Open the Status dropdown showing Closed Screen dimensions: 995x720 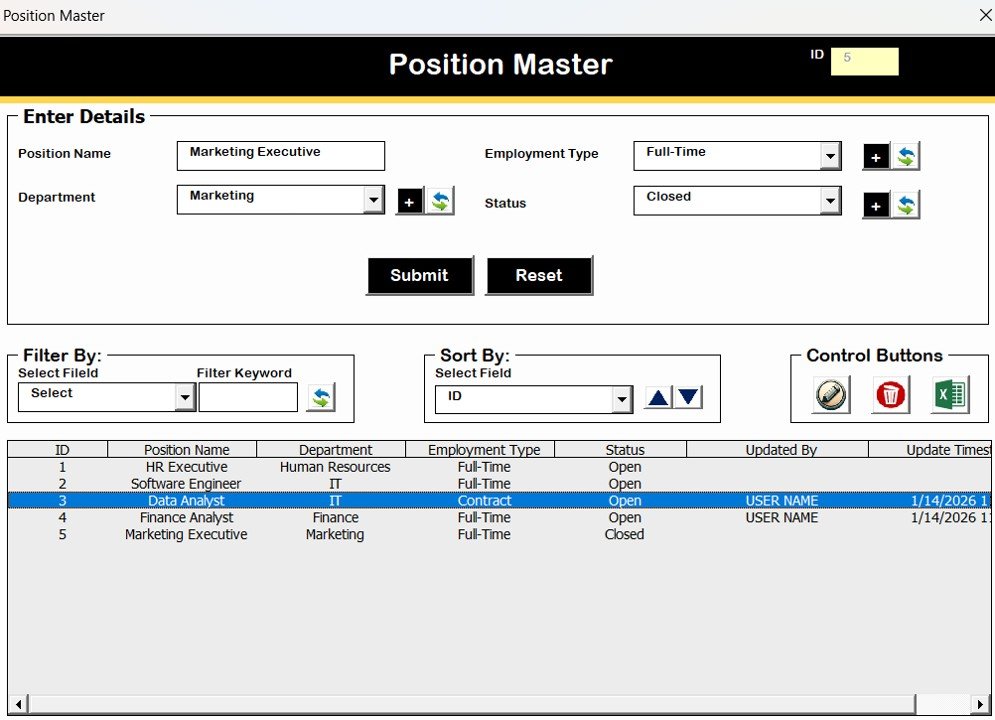pyautogui.click(x=832, y=201)
